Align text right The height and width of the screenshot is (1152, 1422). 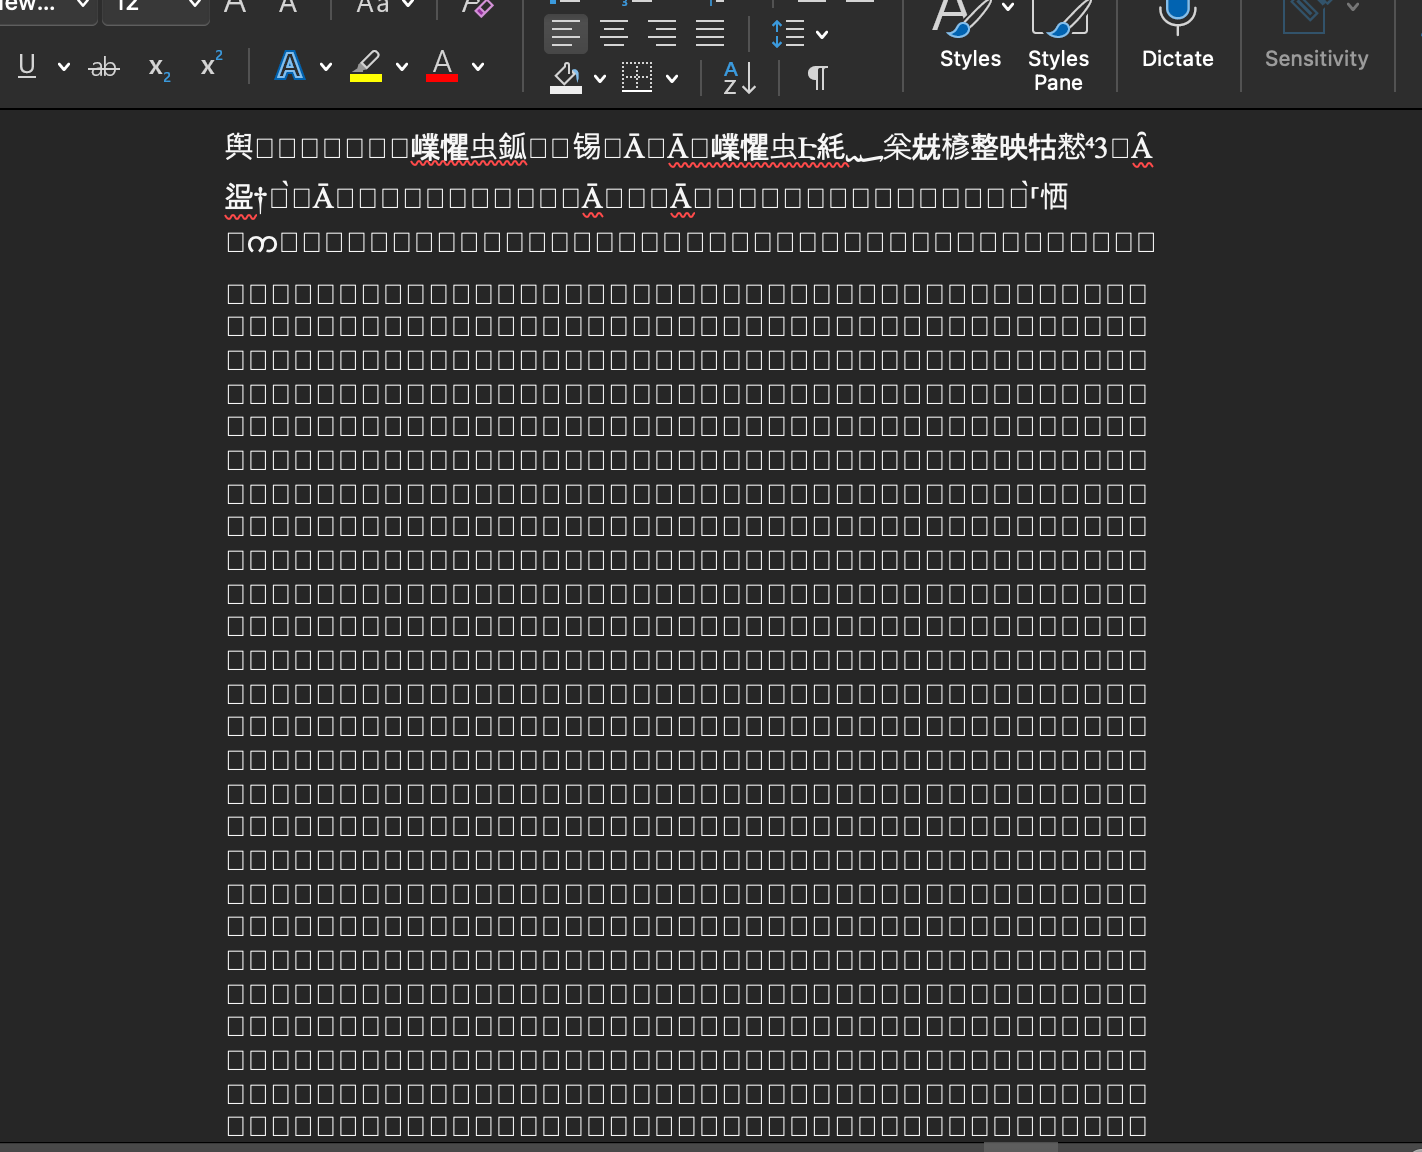[x=662, y=34]
